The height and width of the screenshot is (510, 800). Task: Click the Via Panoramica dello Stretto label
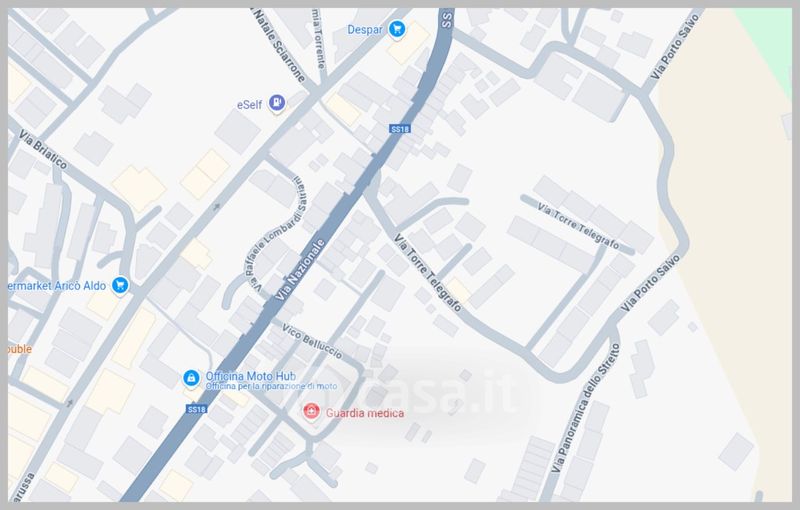[x=586, y=408]
